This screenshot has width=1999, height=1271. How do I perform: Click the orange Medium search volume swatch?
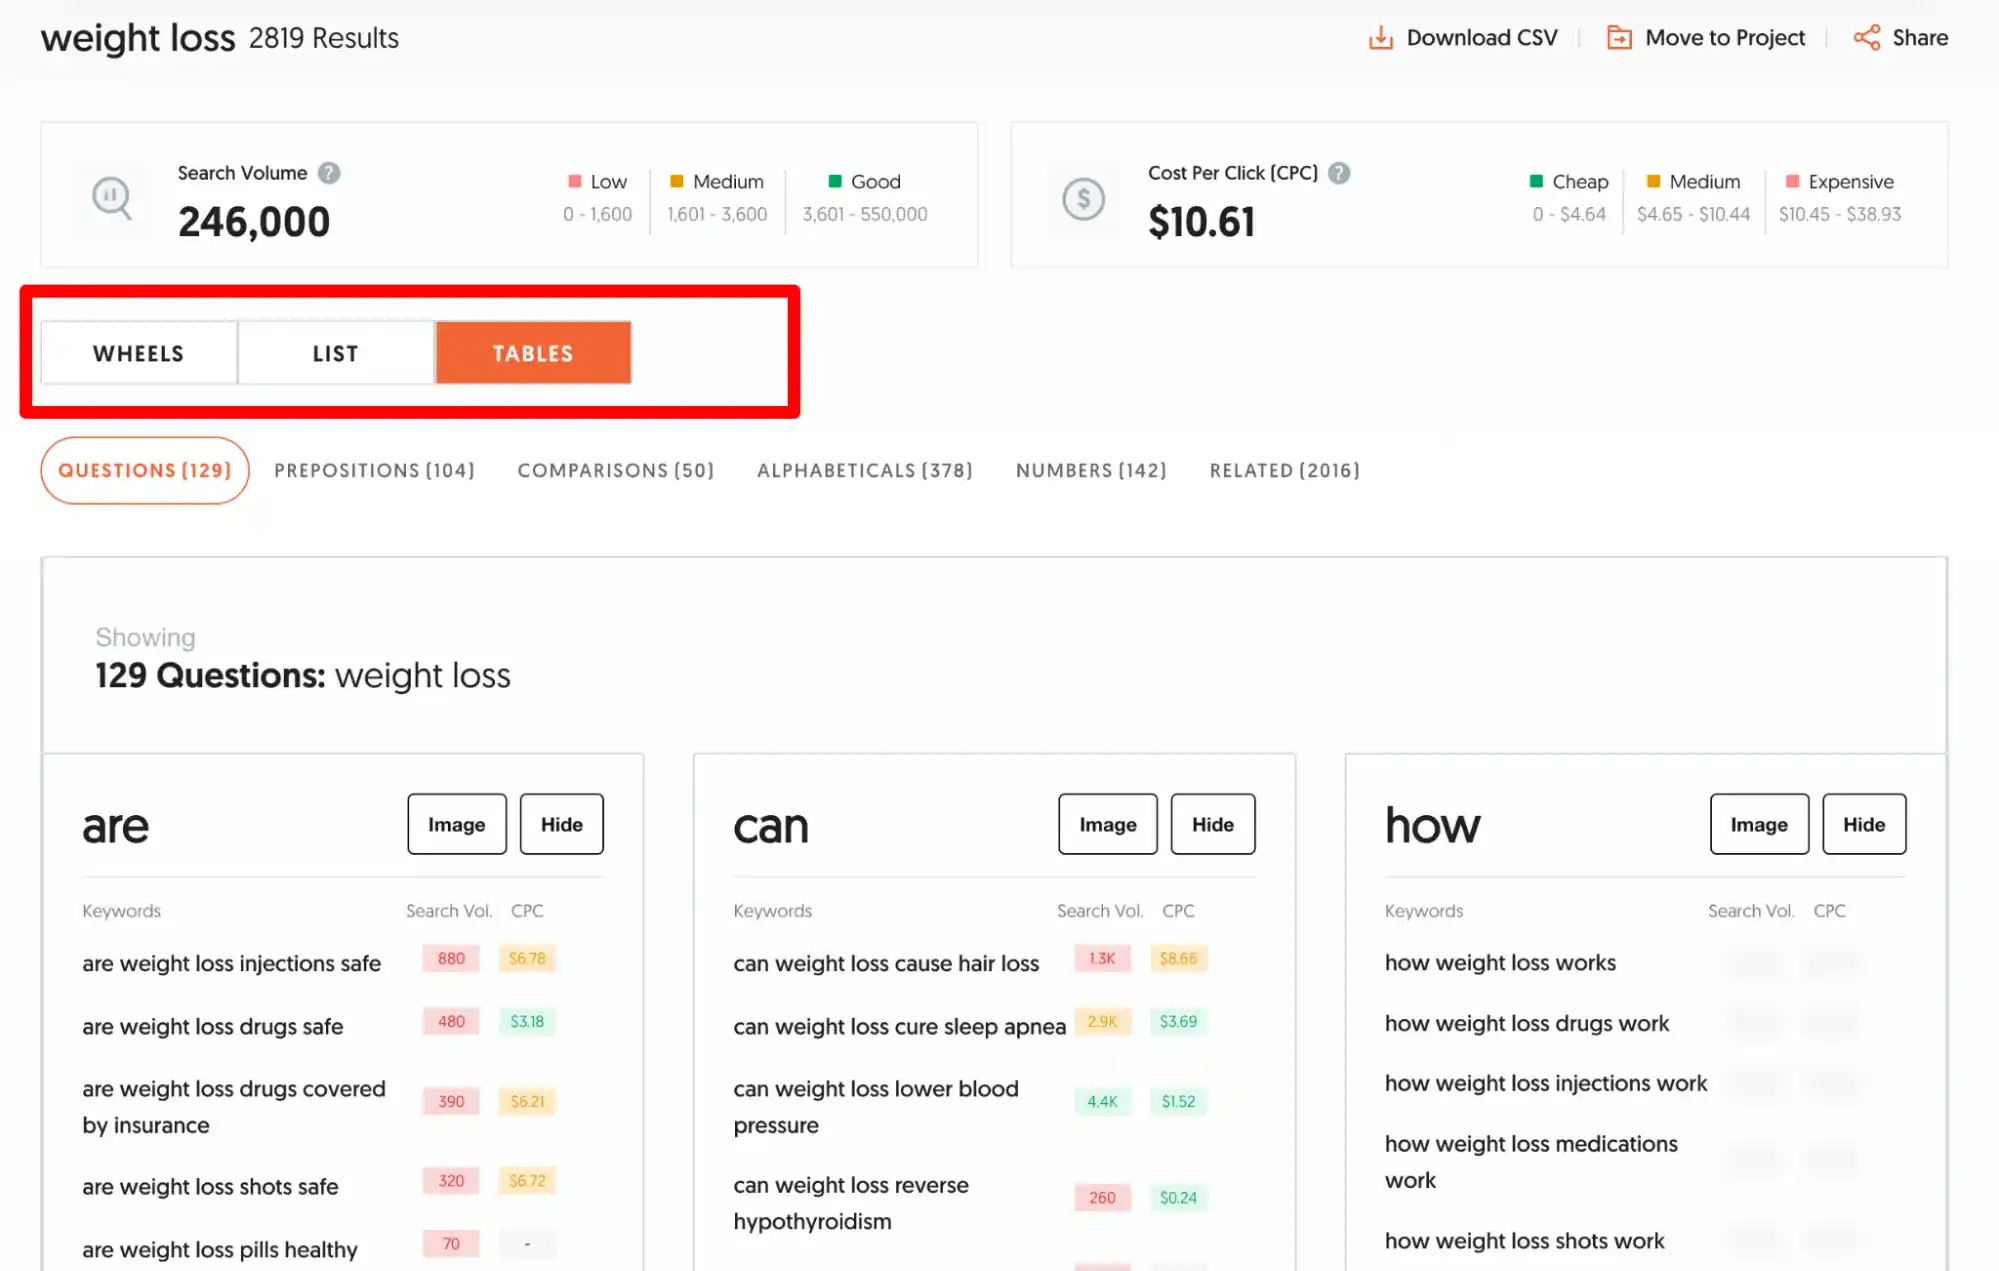coord(677,181)
